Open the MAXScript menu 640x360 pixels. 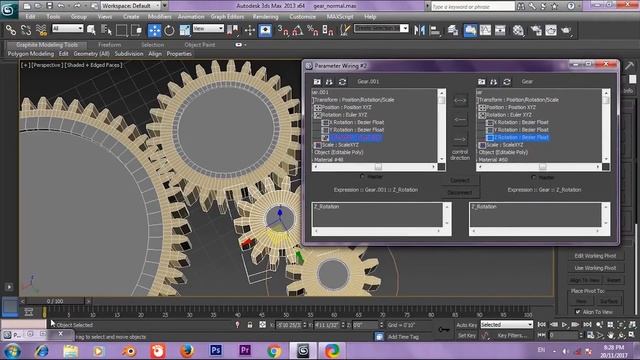tap(340, 17)
